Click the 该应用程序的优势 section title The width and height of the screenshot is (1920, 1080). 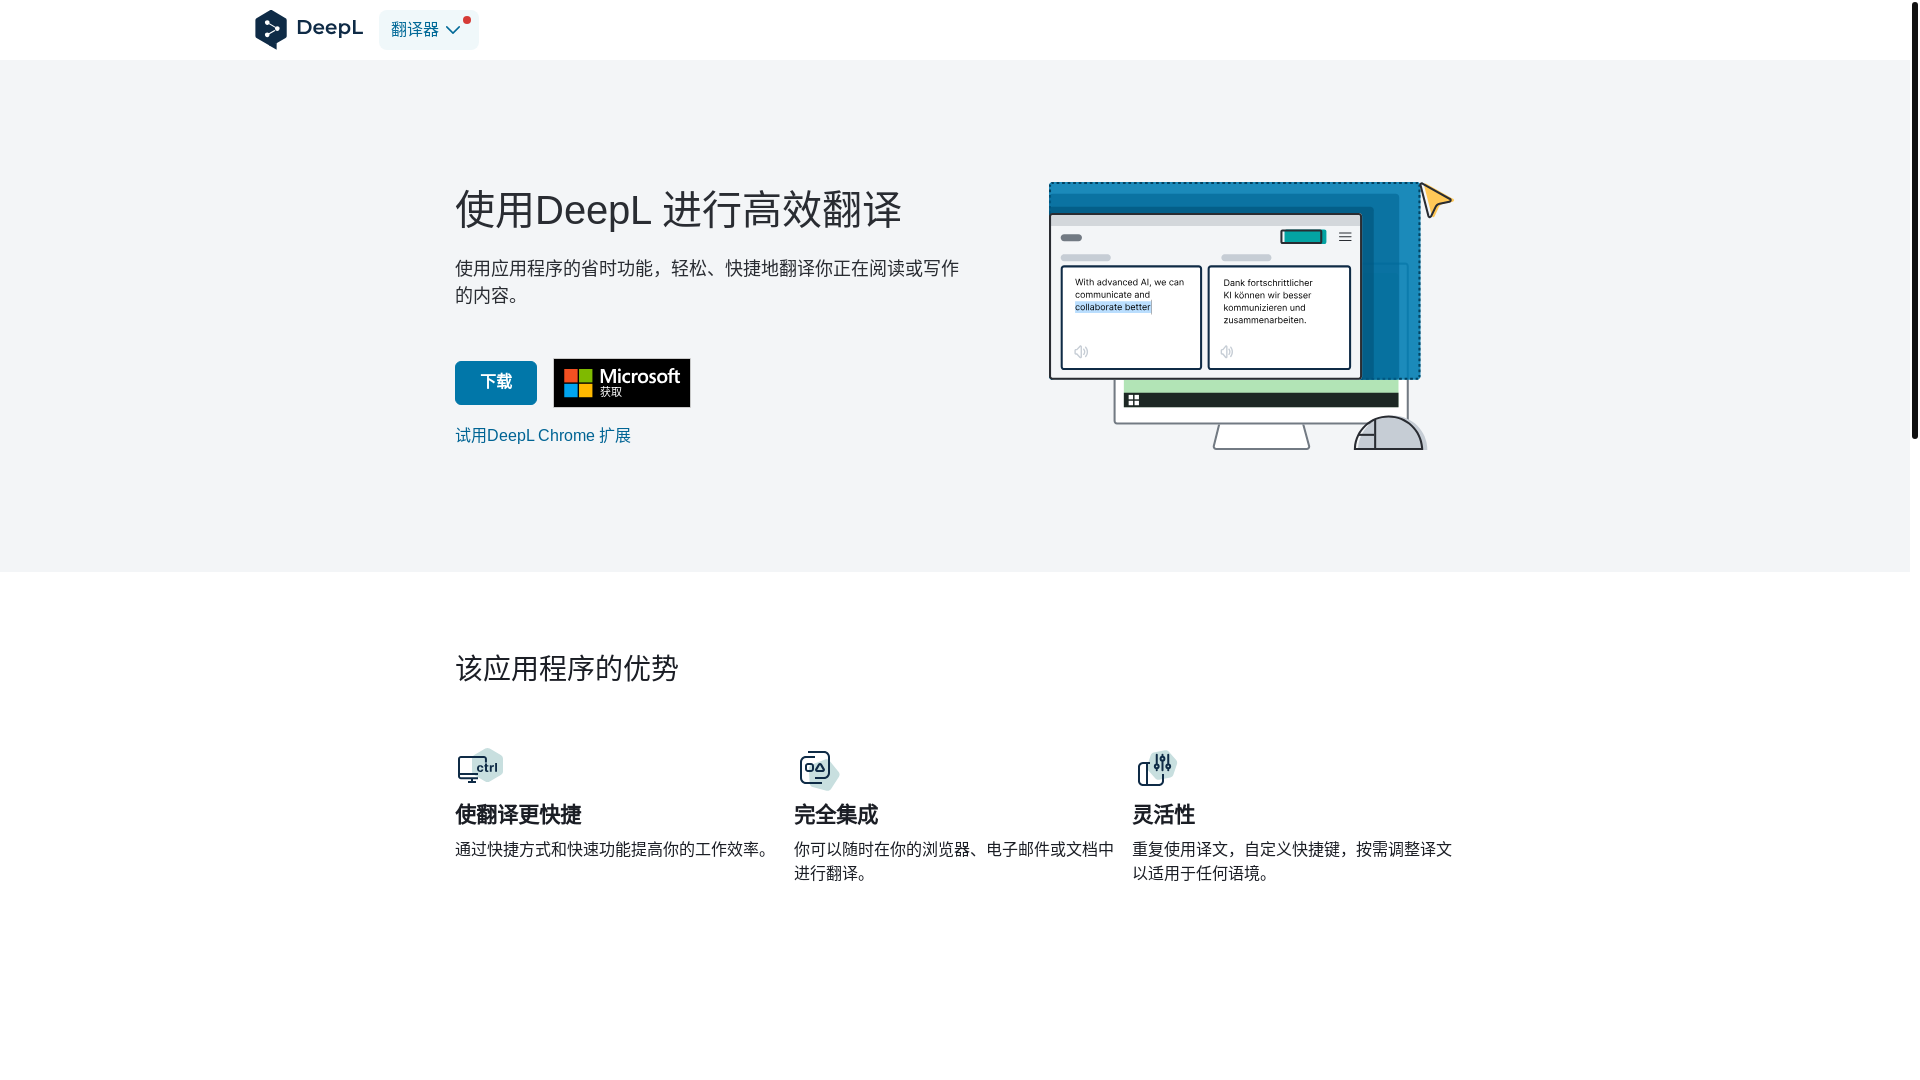click(x=567, y=669)
